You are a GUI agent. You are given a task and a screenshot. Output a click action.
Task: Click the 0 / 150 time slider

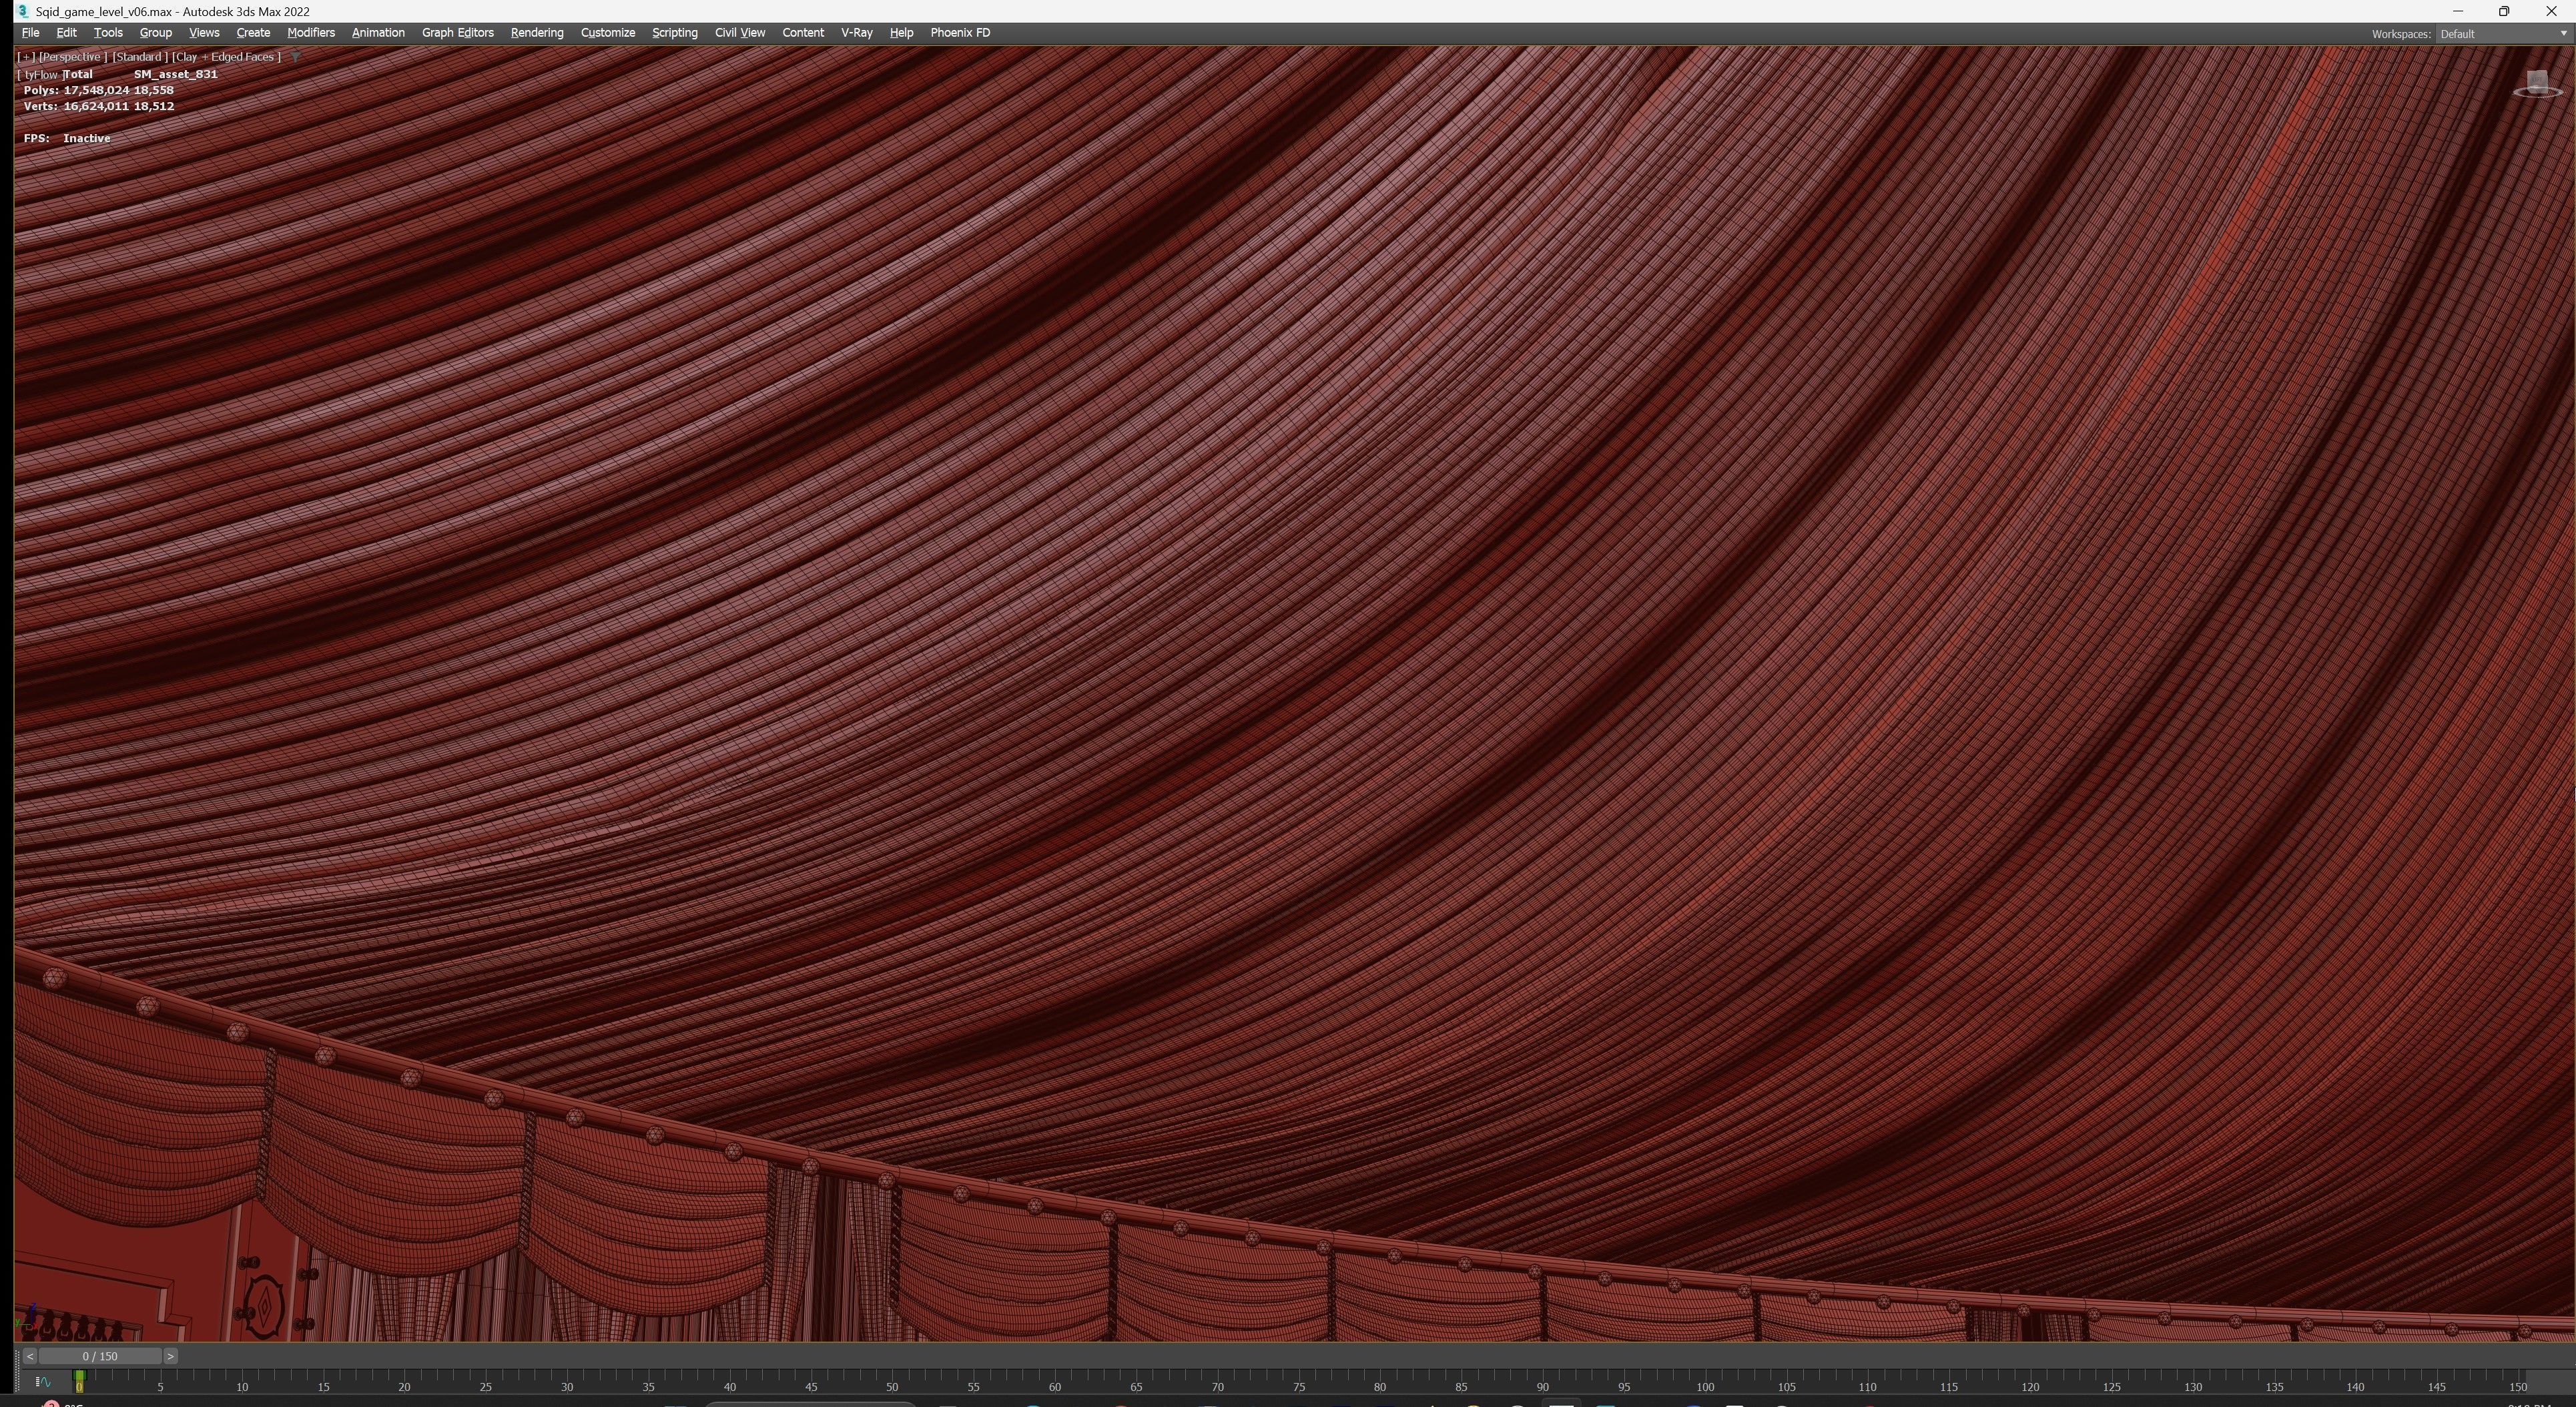point(100,1356)
